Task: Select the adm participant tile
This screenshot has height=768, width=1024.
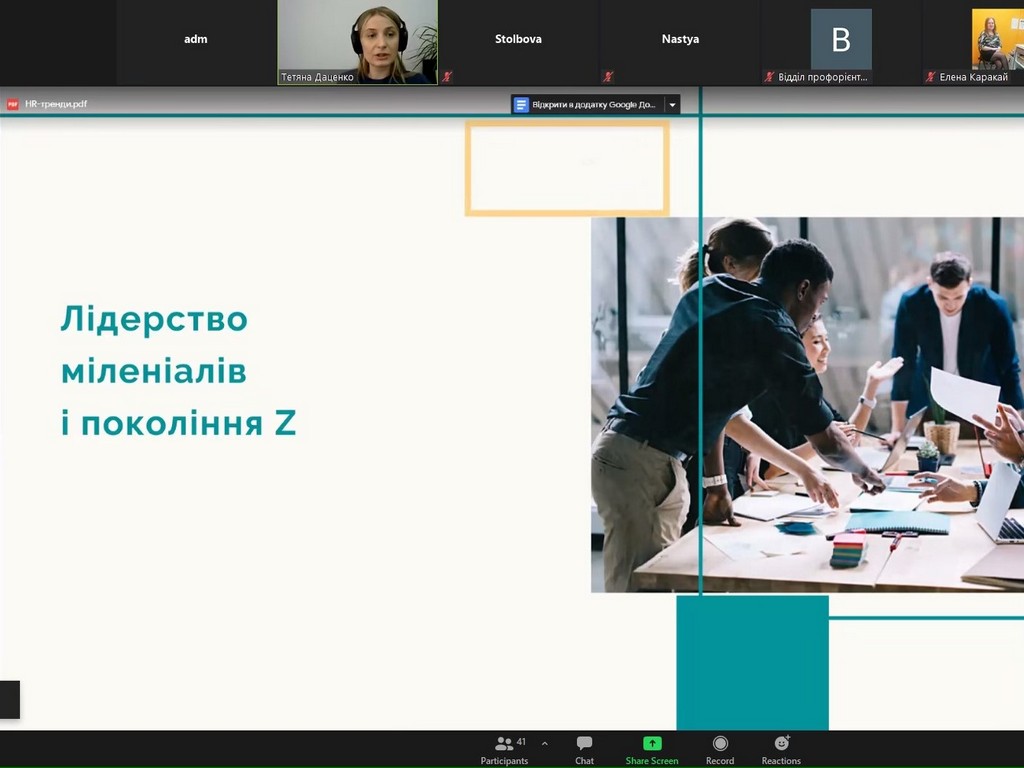Action: click(x=196, y=40)
